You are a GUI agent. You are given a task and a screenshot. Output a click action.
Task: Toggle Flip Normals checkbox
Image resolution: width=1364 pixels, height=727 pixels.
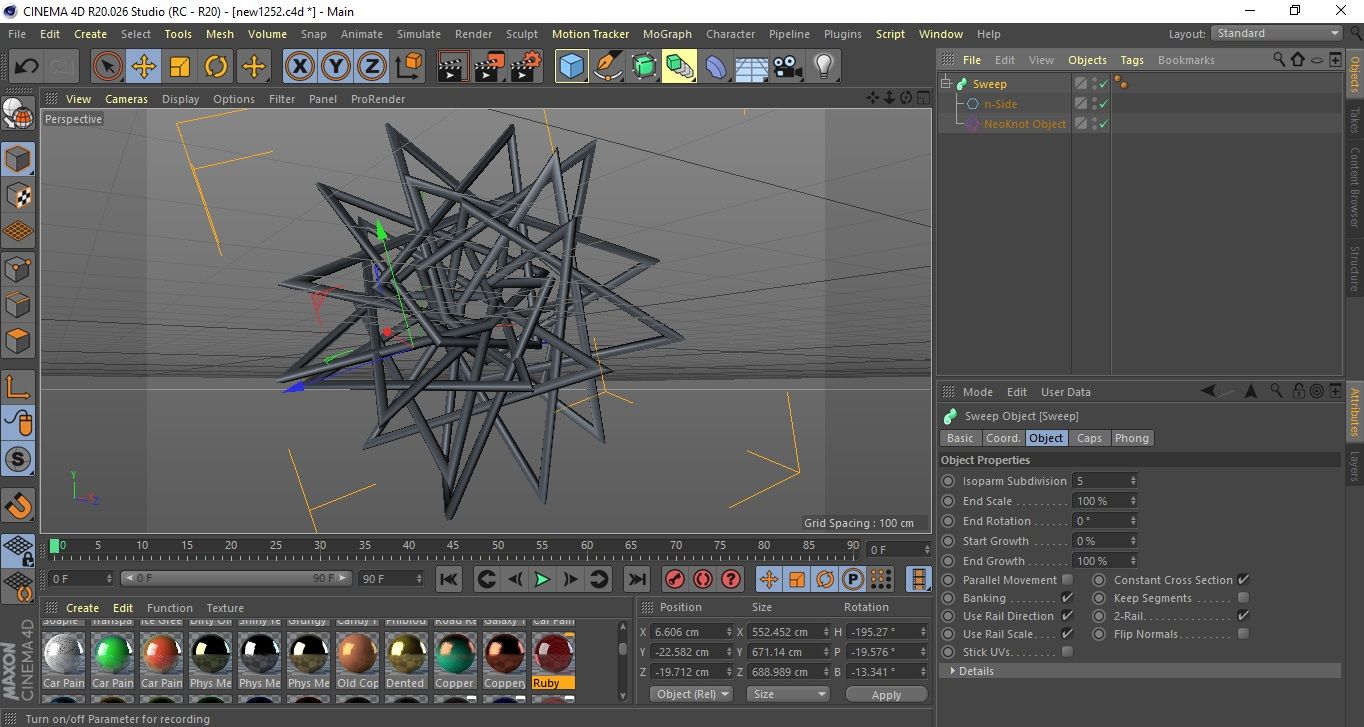[1243, 634]
